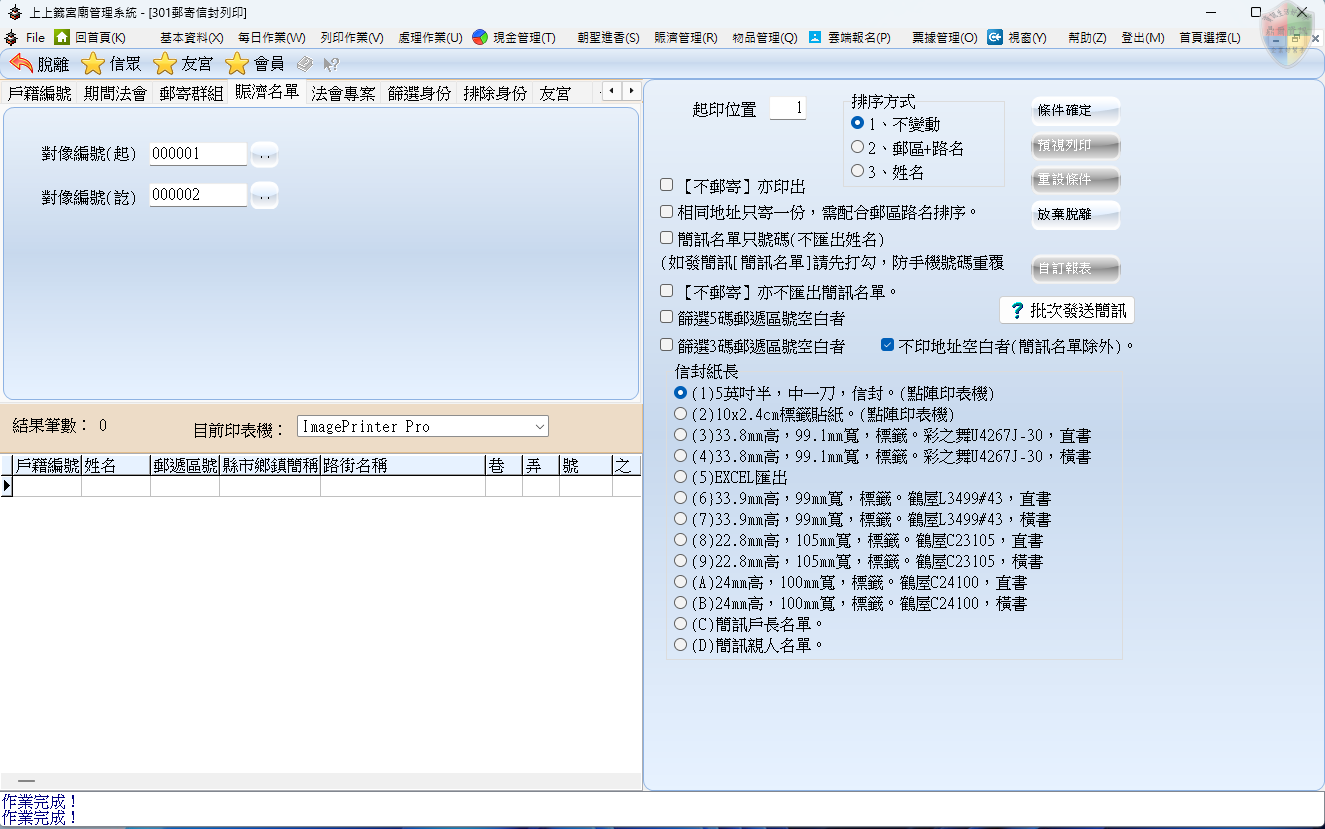Screen dimensions: 1325x829
Task: Open the 目前印表機 printer dropdown
Action: pos(540,427)
